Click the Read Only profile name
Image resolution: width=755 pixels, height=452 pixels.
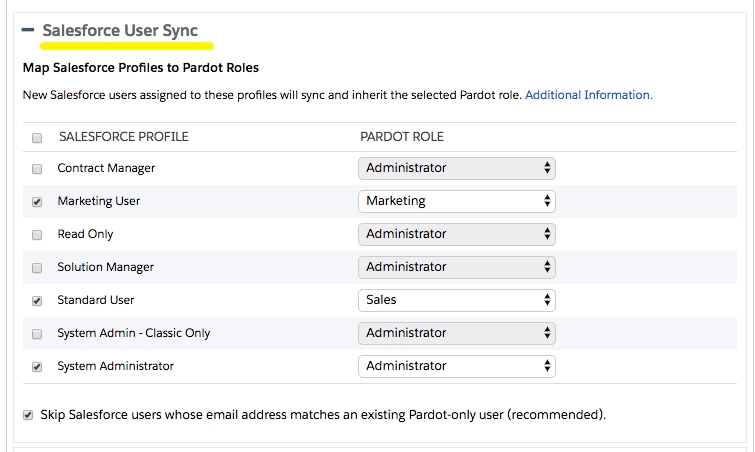coord(85,234)
